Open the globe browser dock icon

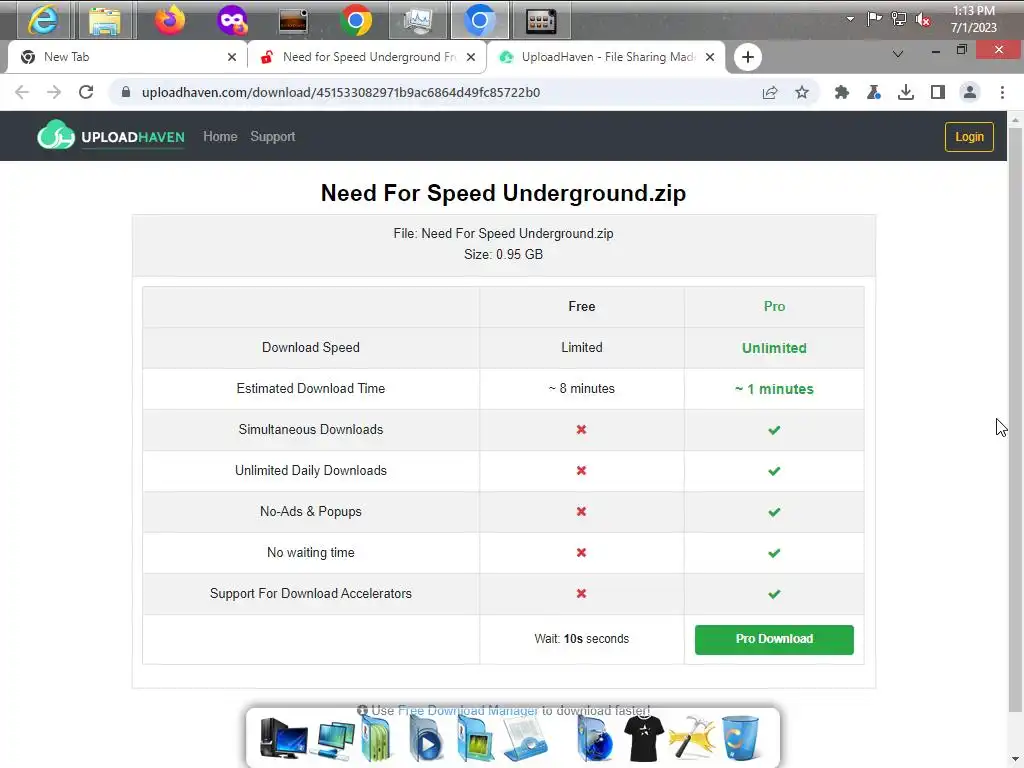tap(594, 739)
